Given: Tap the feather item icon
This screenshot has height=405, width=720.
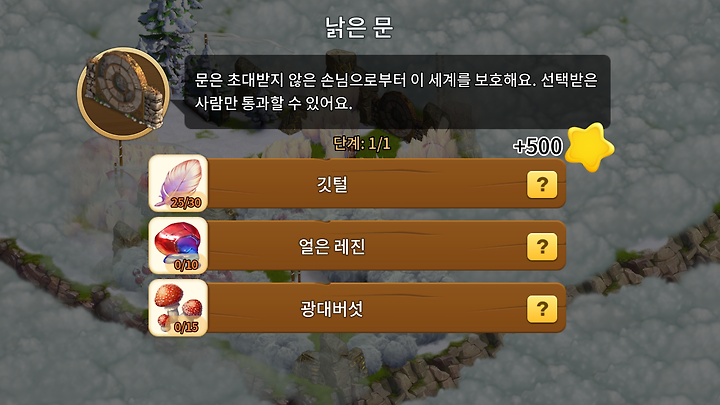Looking at the screenshot, I should (x=178, y=183).
